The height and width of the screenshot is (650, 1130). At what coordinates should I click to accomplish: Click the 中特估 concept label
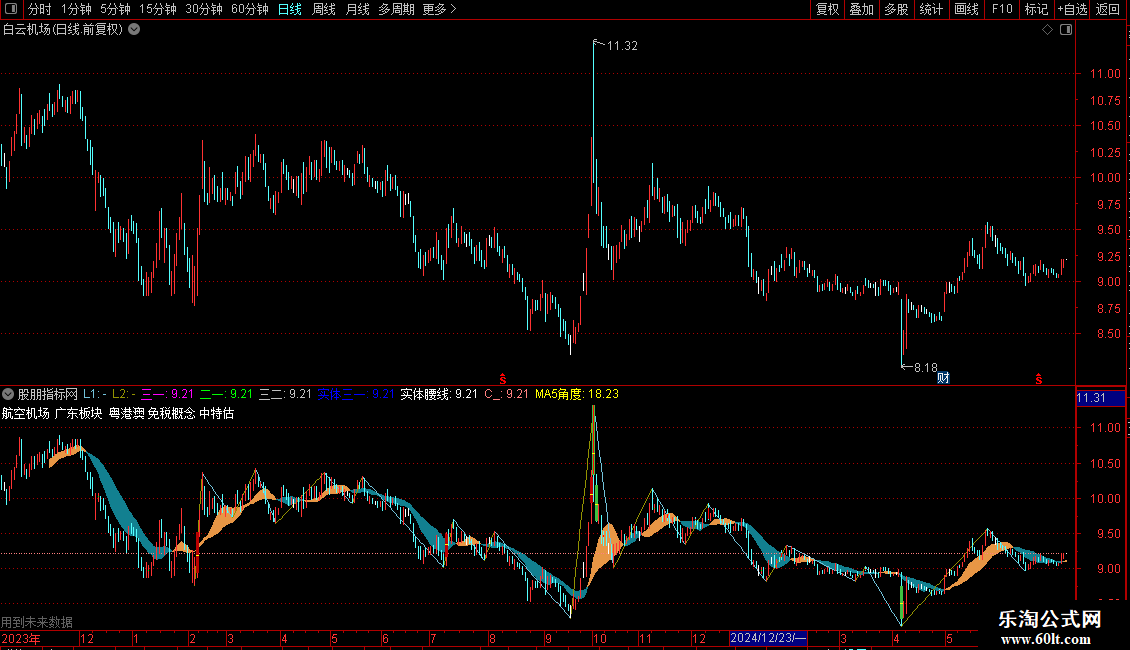coord(216,414)
